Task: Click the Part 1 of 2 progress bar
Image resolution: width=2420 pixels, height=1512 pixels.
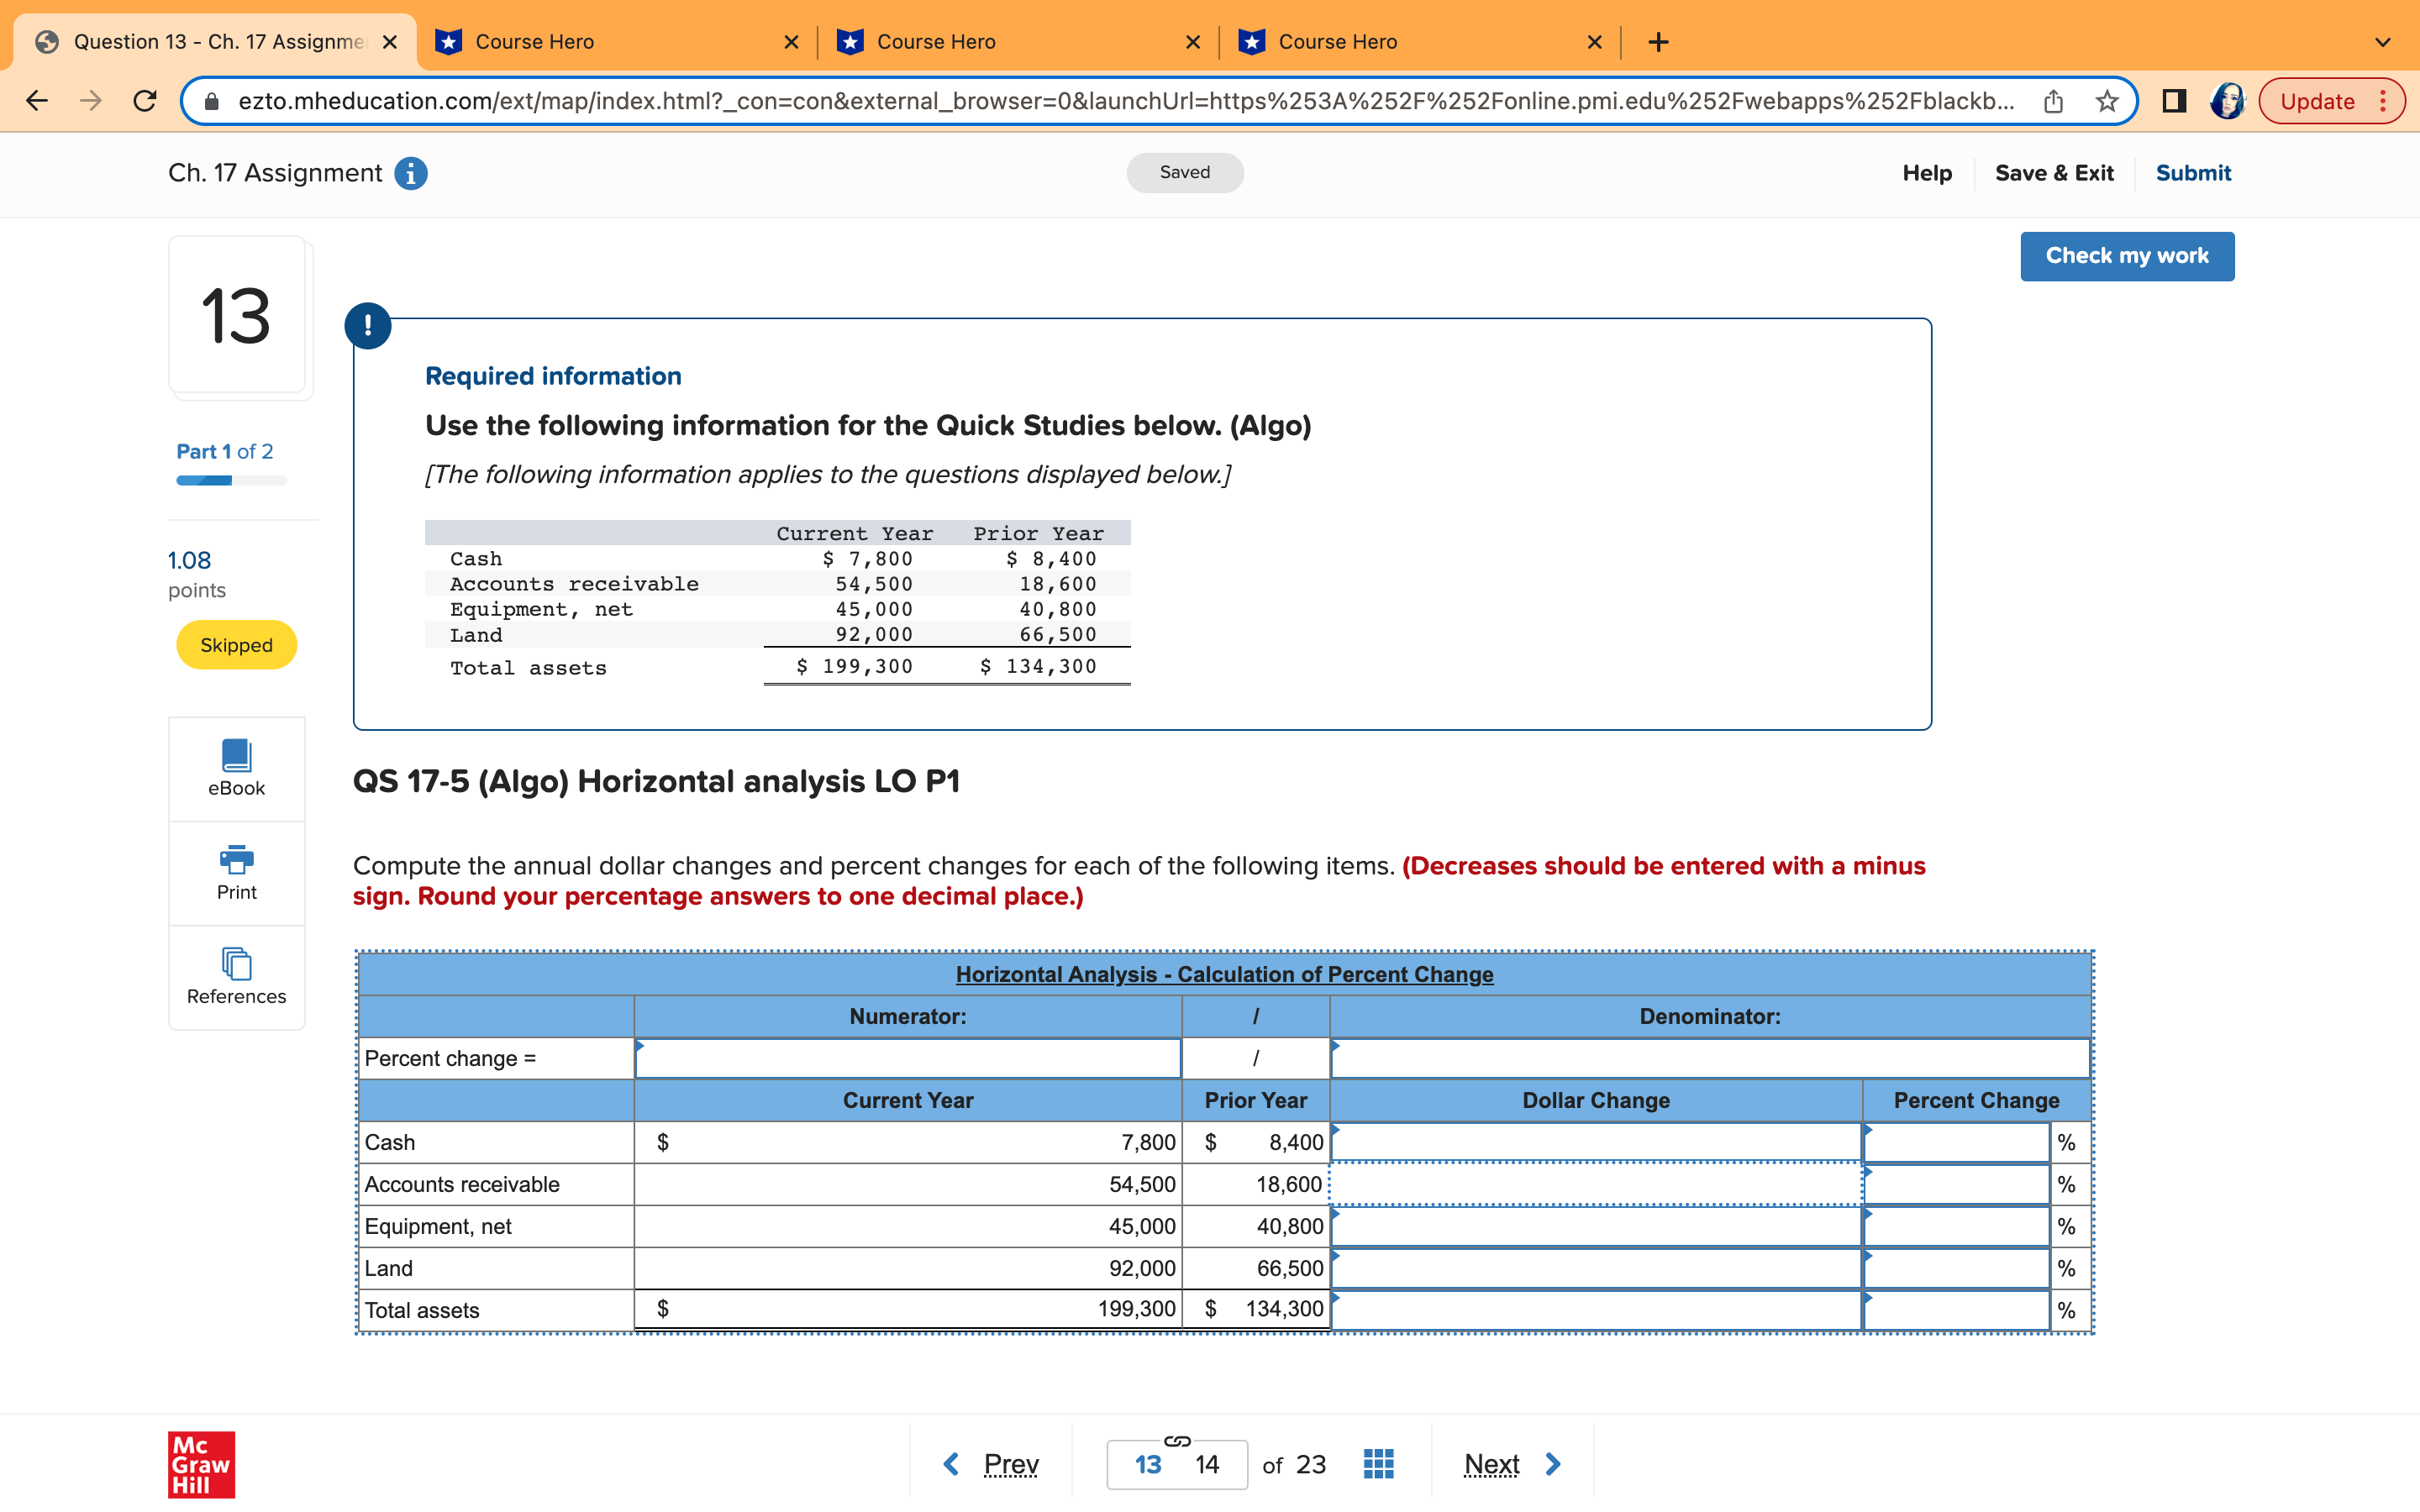Action: (x=231, y=481)
